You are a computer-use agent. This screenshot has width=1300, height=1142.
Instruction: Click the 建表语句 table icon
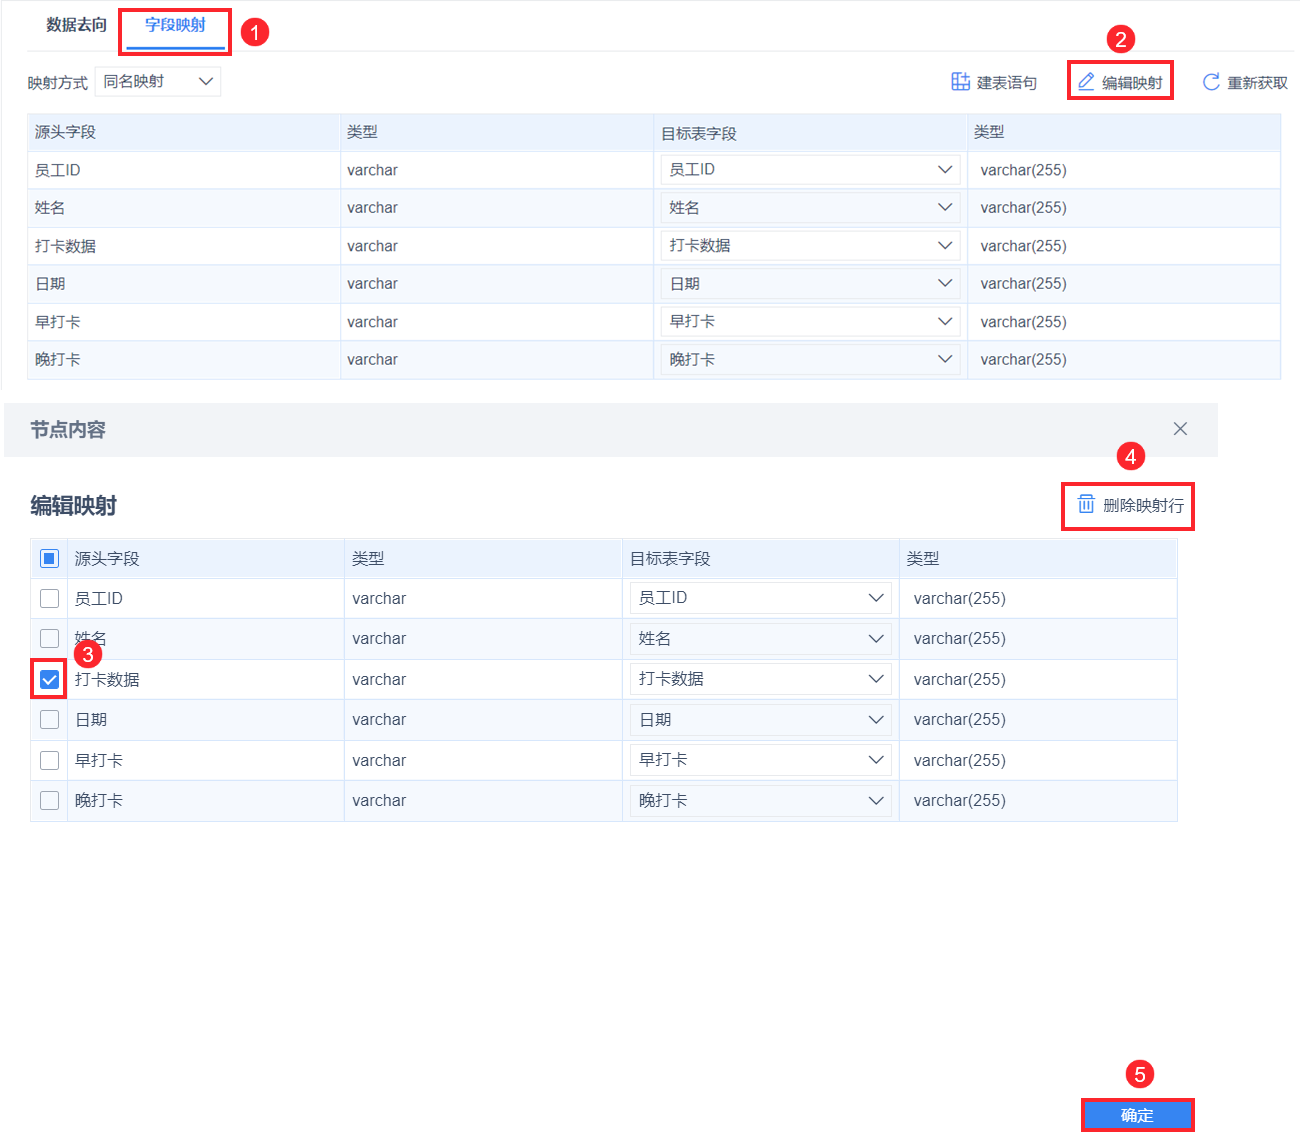tap(960, 82)
